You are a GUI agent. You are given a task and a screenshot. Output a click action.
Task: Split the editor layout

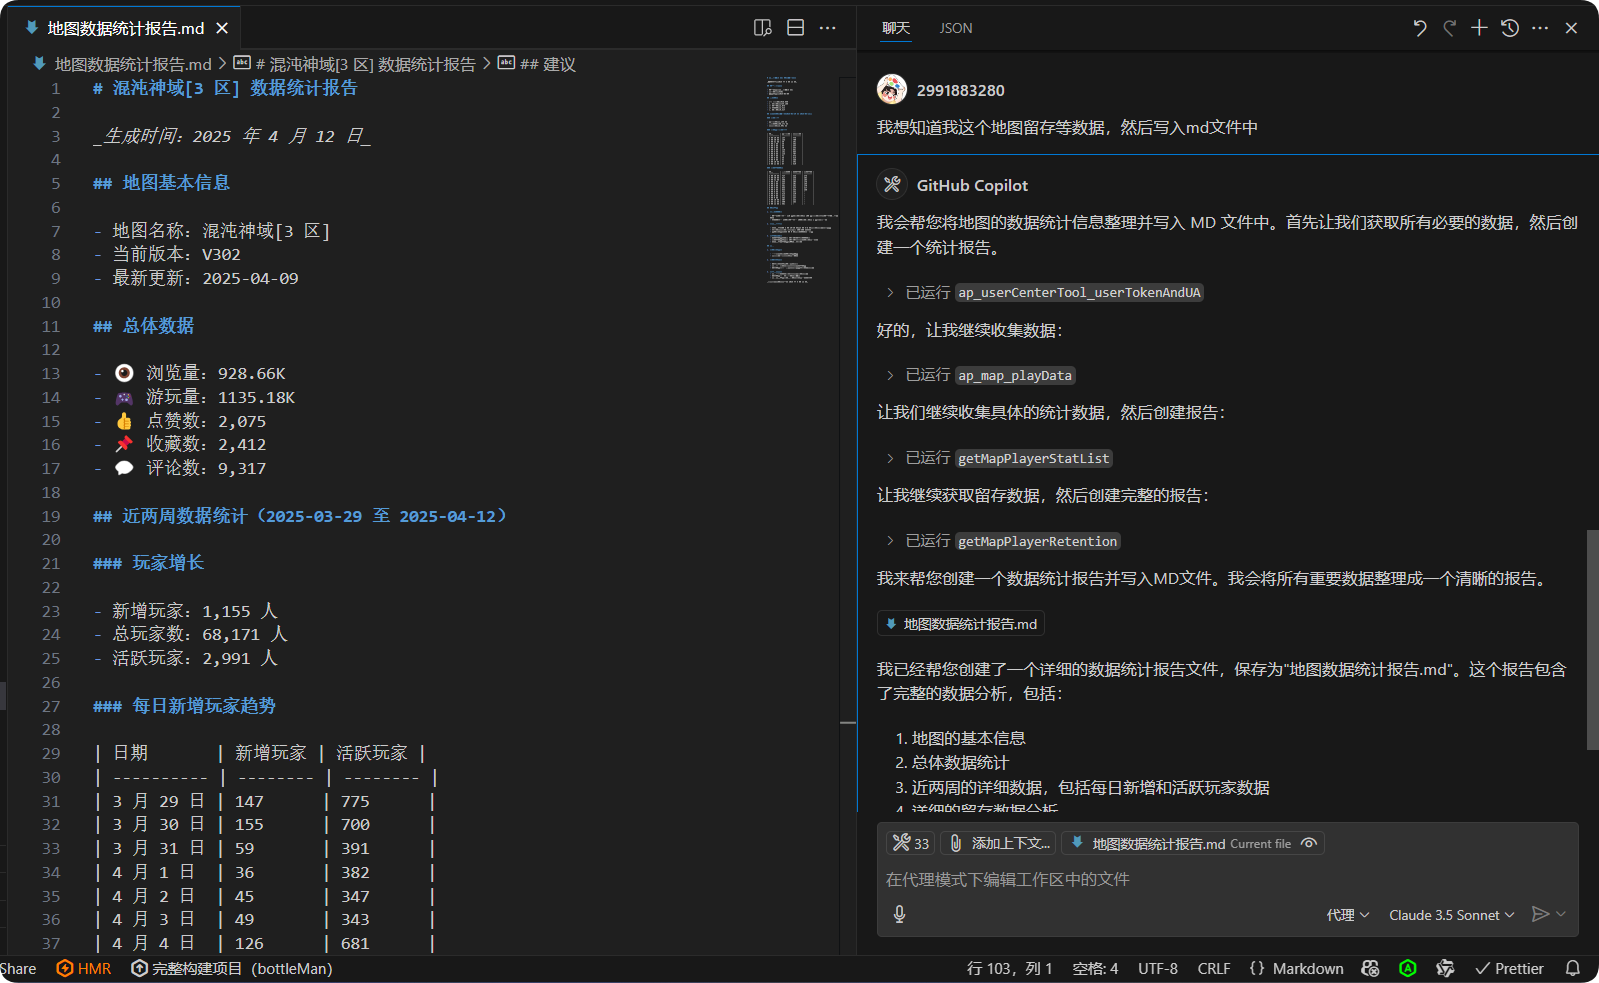point(795,28)
